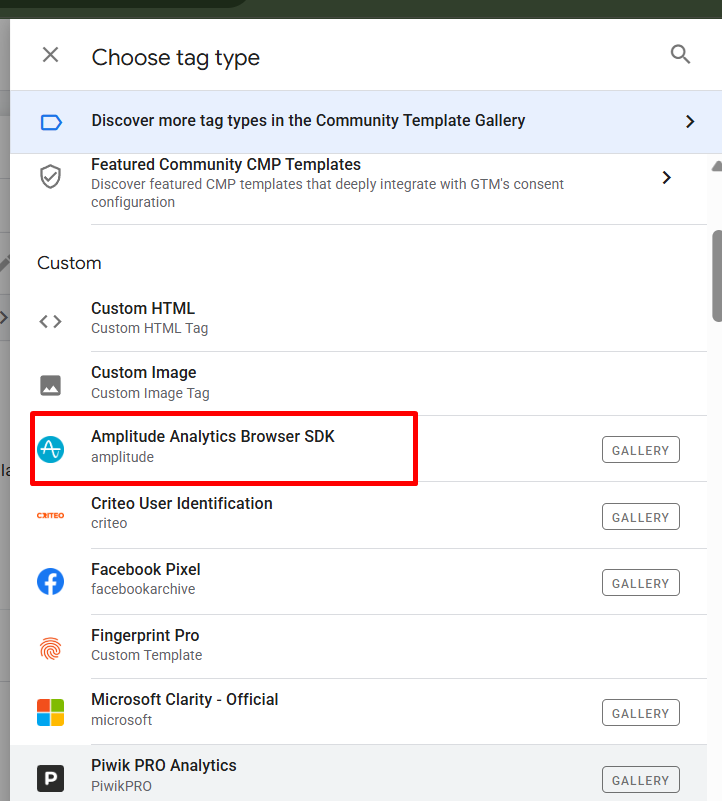Image resolution: width=722 pixels, height=801 pixels.
Task: Open Discover more tag types link
Action: pos(308,121)
